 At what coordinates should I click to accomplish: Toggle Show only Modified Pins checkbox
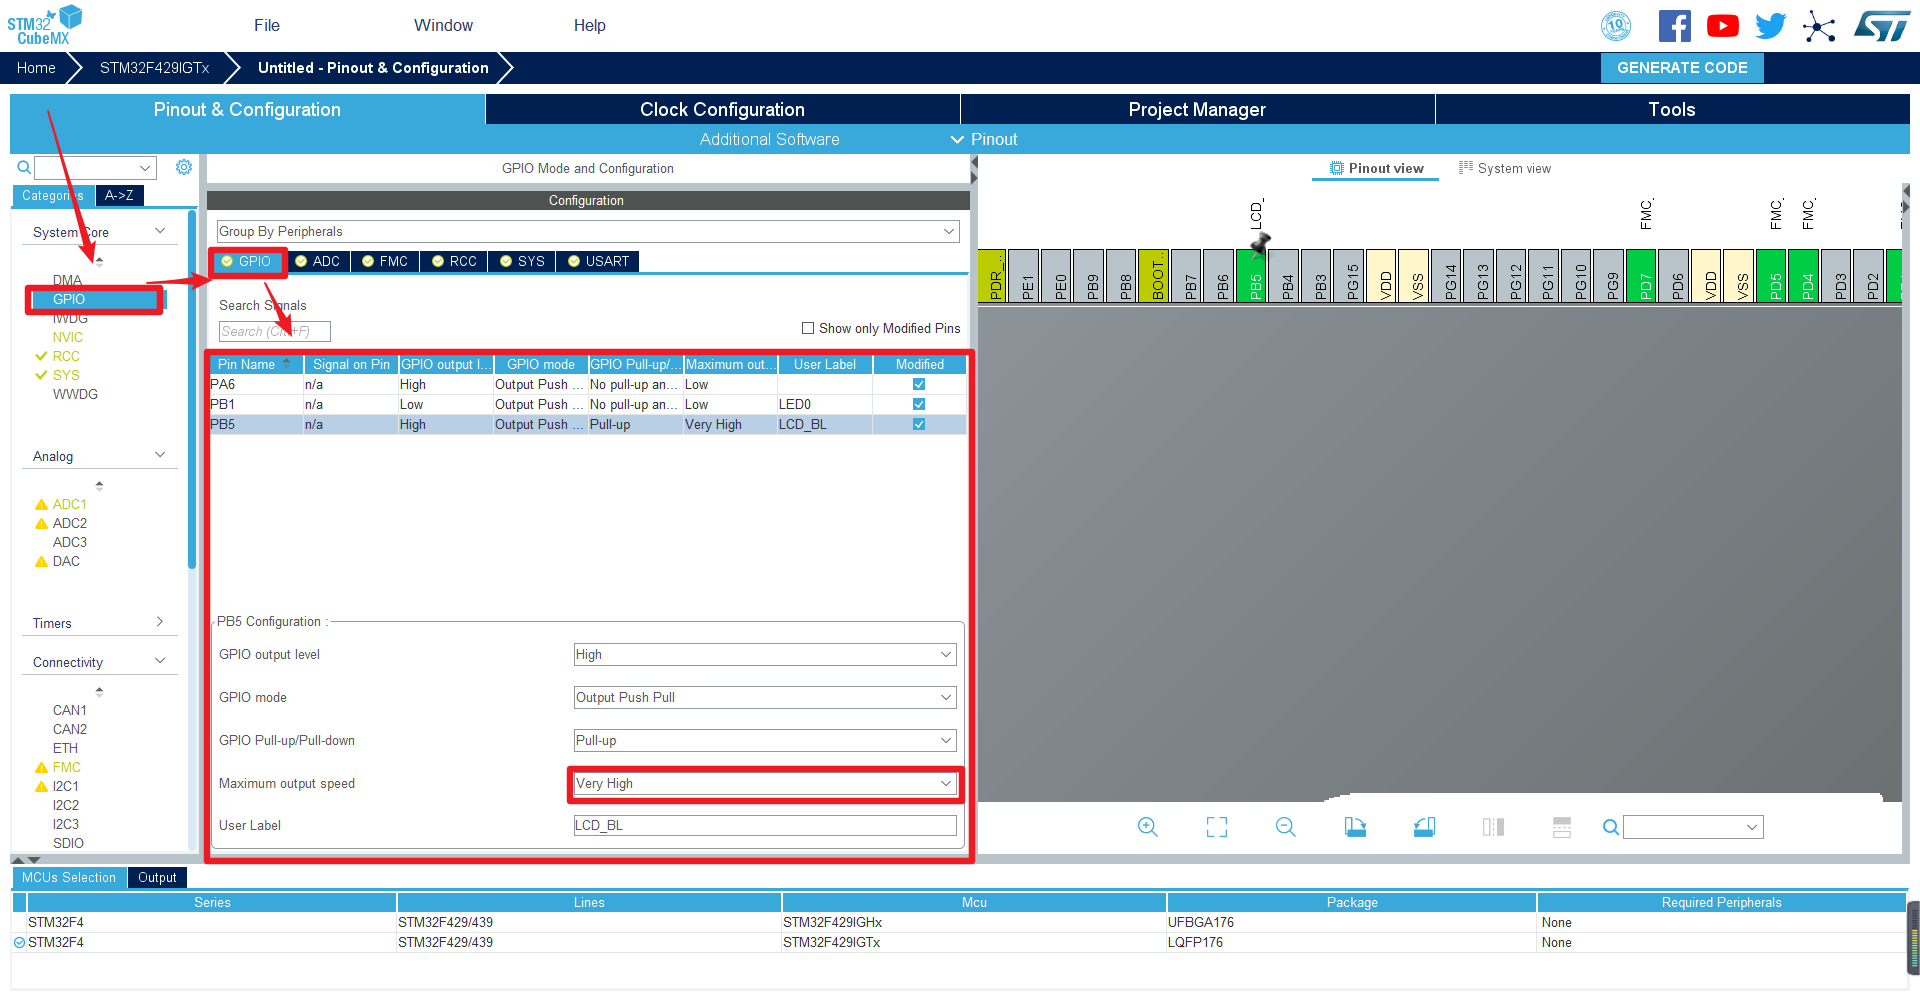point(808,328)
